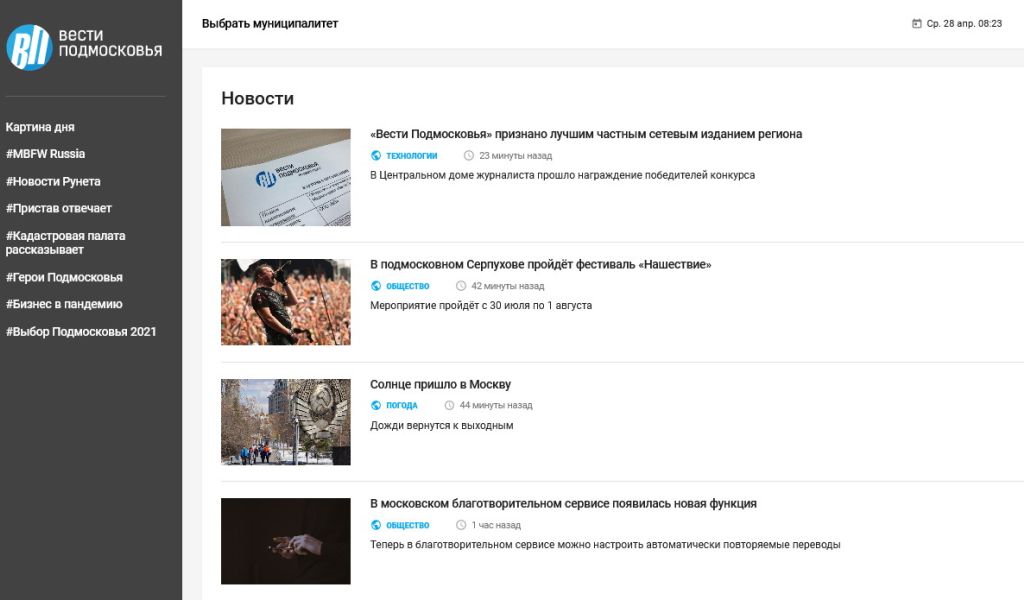
Task: Click clock icon by 44 минуты назад
Action: 449,405
